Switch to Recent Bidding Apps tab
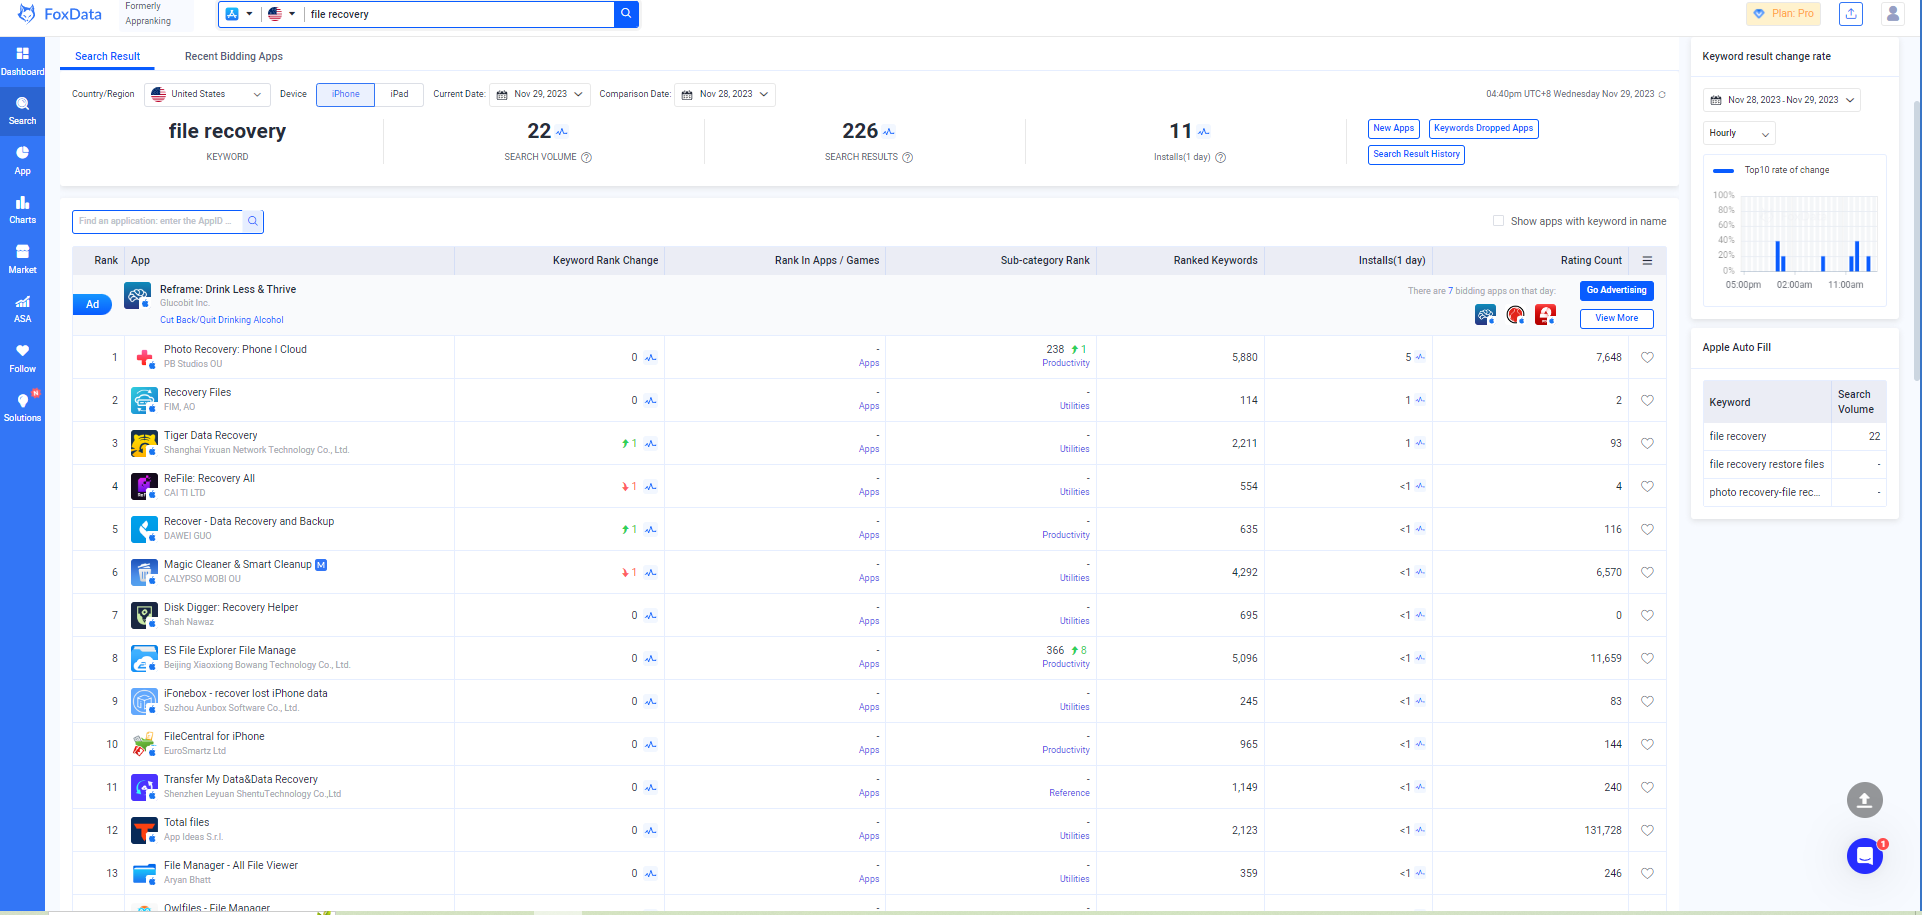This screenshot has width=1922, height=915. point(233,56)
